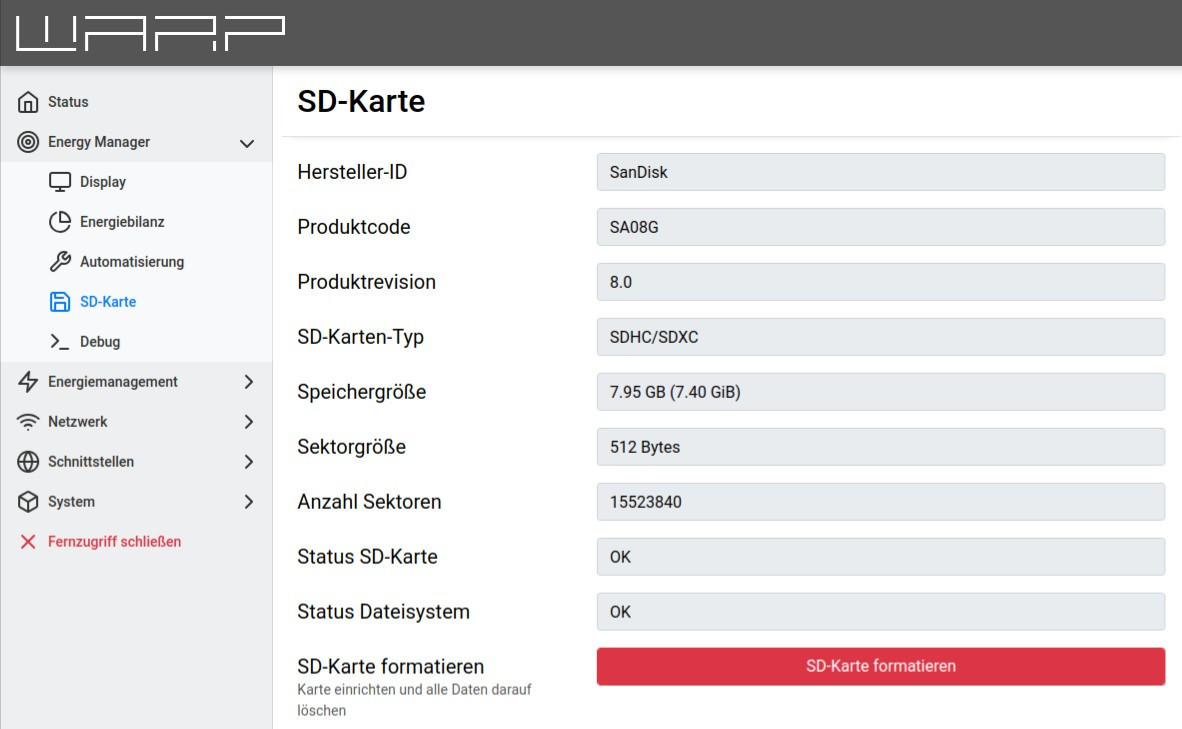
Task: Click the SD-Karte floppy disk icon
Action: [x=60, y=302]
